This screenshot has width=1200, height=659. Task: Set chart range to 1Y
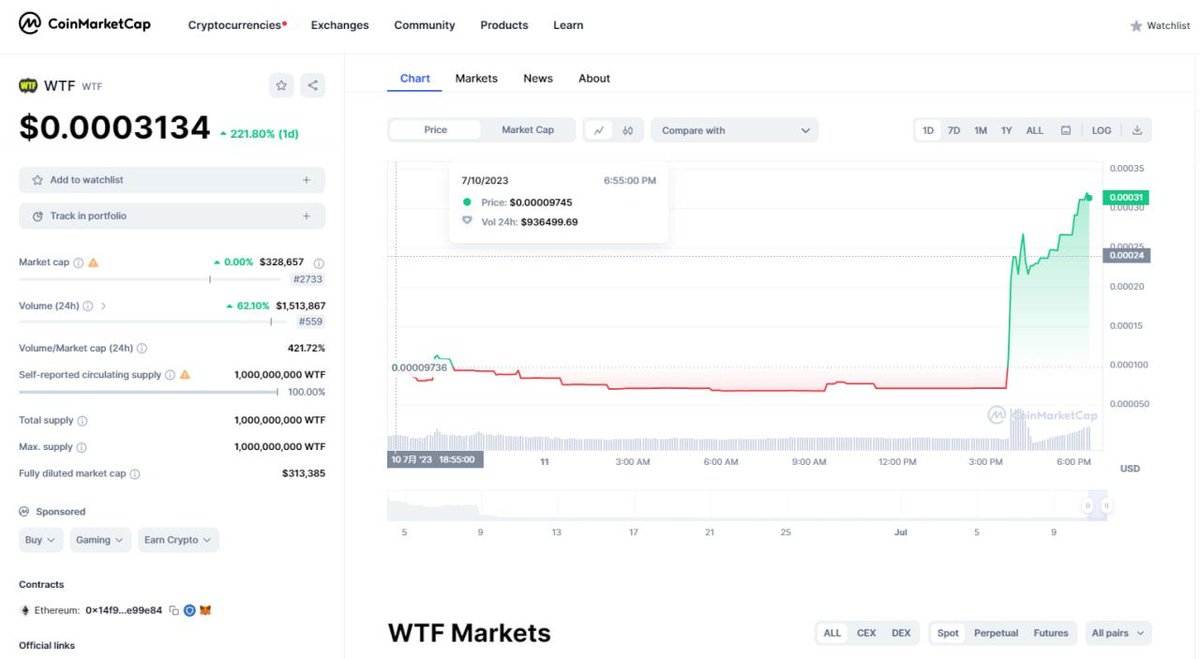pyautogui.click(x=1007, y=130)
